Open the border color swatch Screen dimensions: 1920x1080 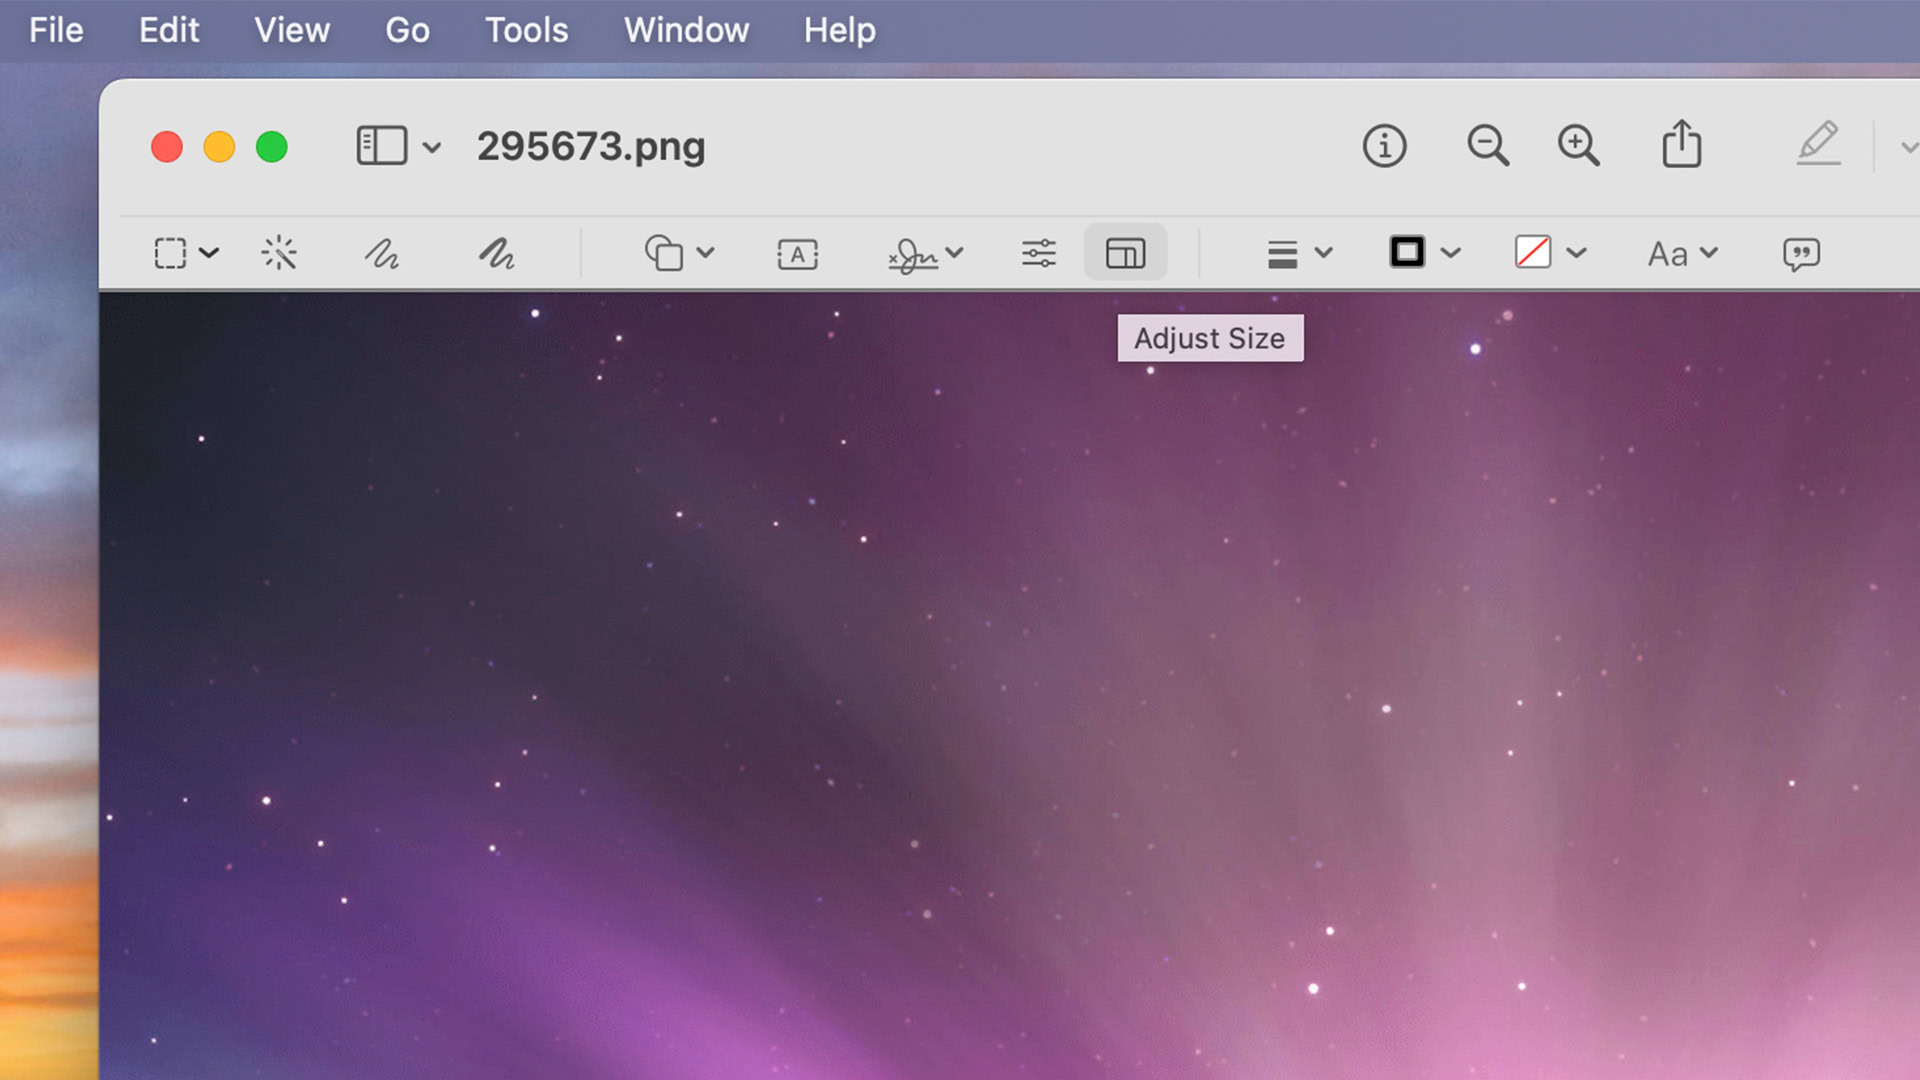(x=1407, y=252)
